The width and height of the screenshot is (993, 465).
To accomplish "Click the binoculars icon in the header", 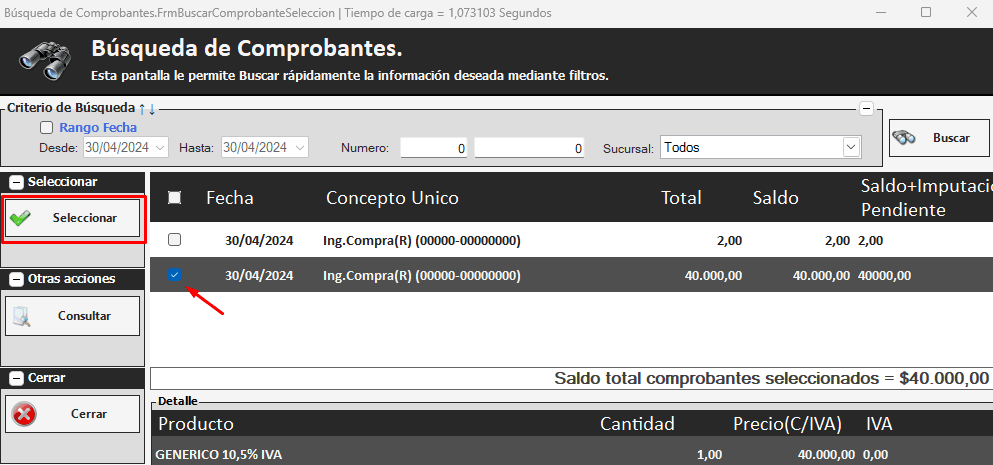I will pos(45,61).
